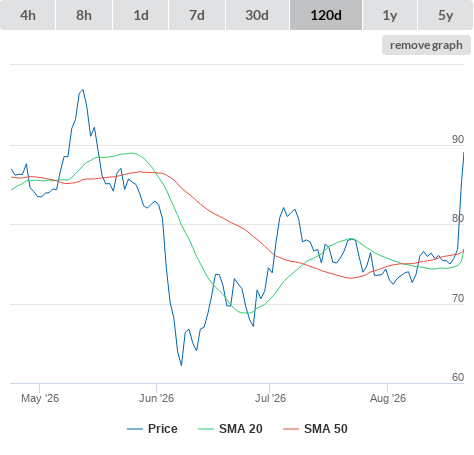Click the blue Price legend line swatch
The height and width of the screenshot is (455, 474).
click(x=135, y=429)
